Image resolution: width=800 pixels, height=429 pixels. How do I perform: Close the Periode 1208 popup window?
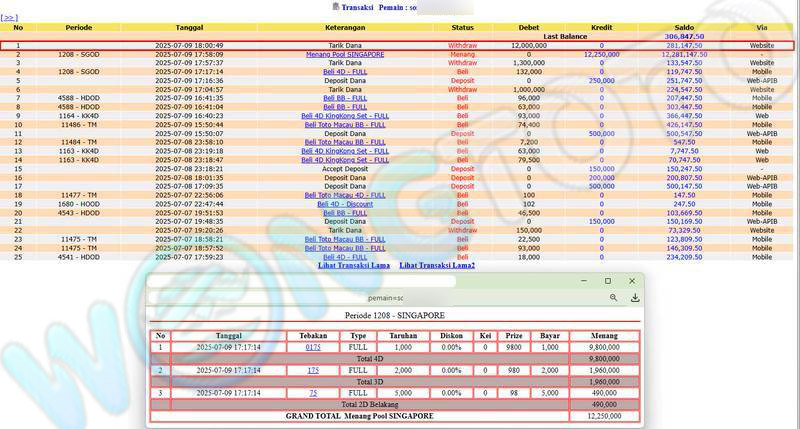pos(632,281)
